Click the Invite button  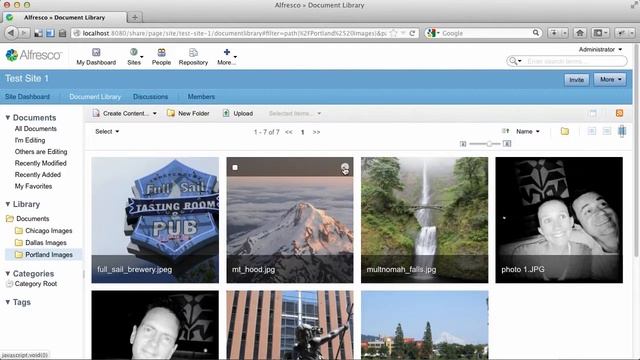point(576,80)
